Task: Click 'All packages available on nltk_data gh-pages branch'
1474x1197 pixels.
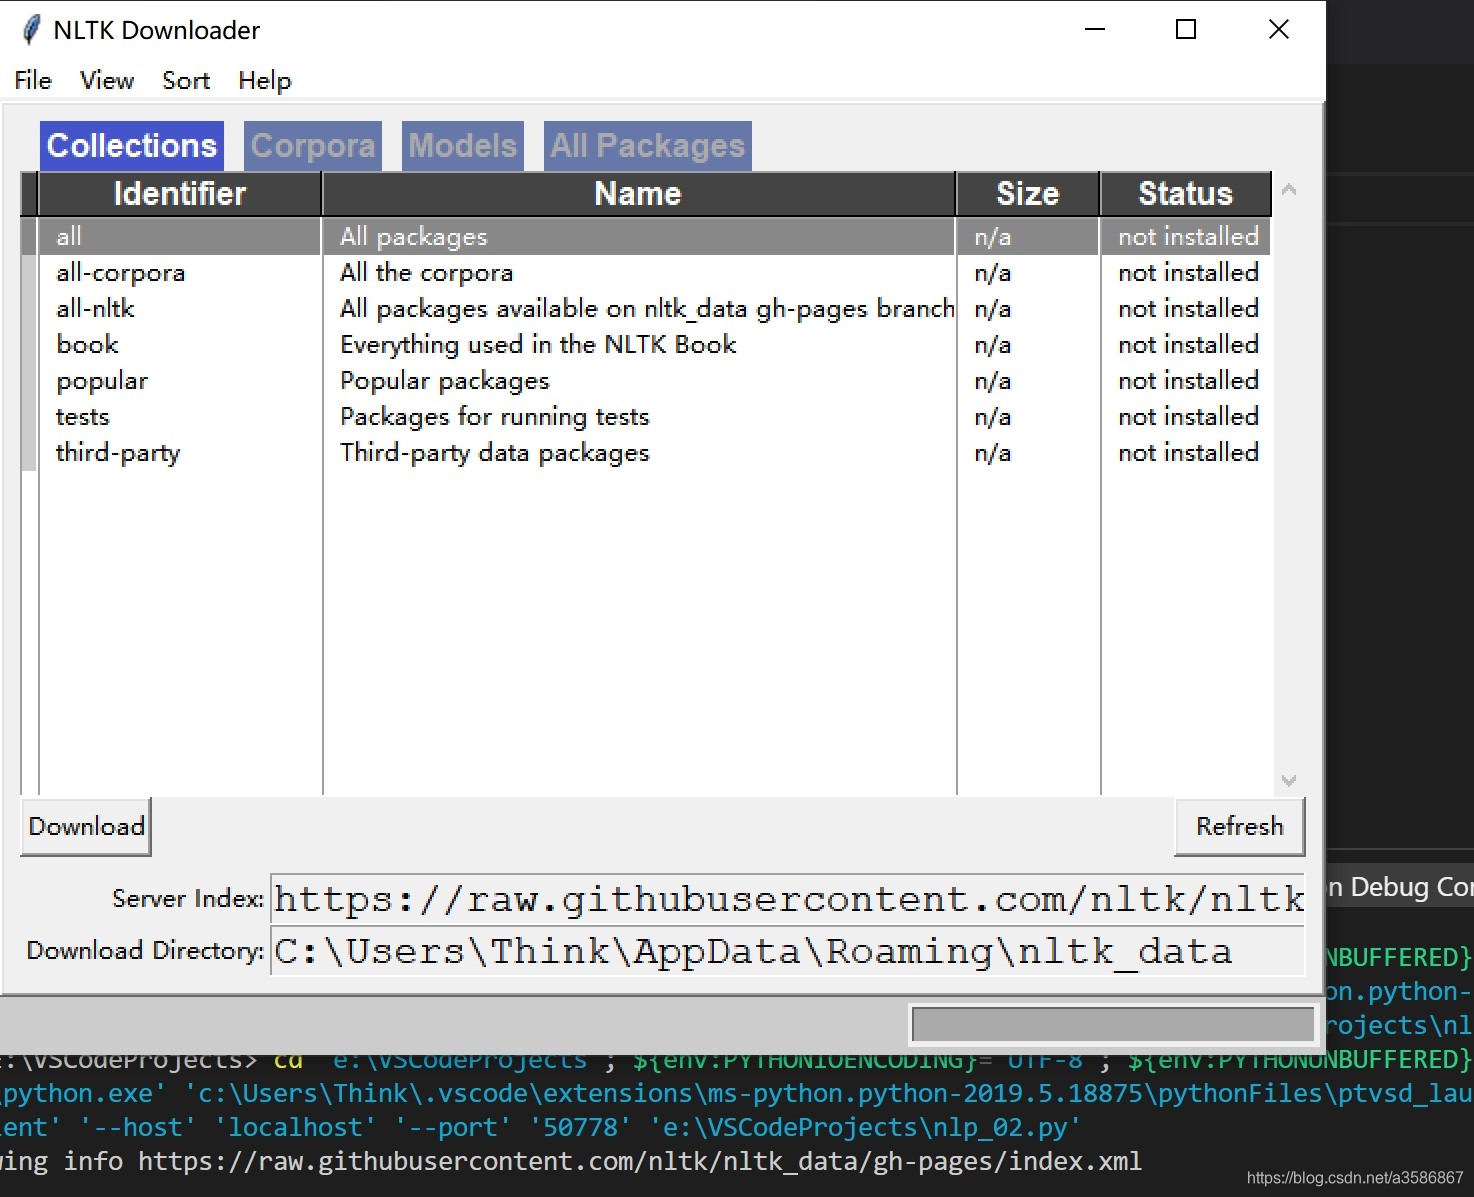Action: pos(647,309)
